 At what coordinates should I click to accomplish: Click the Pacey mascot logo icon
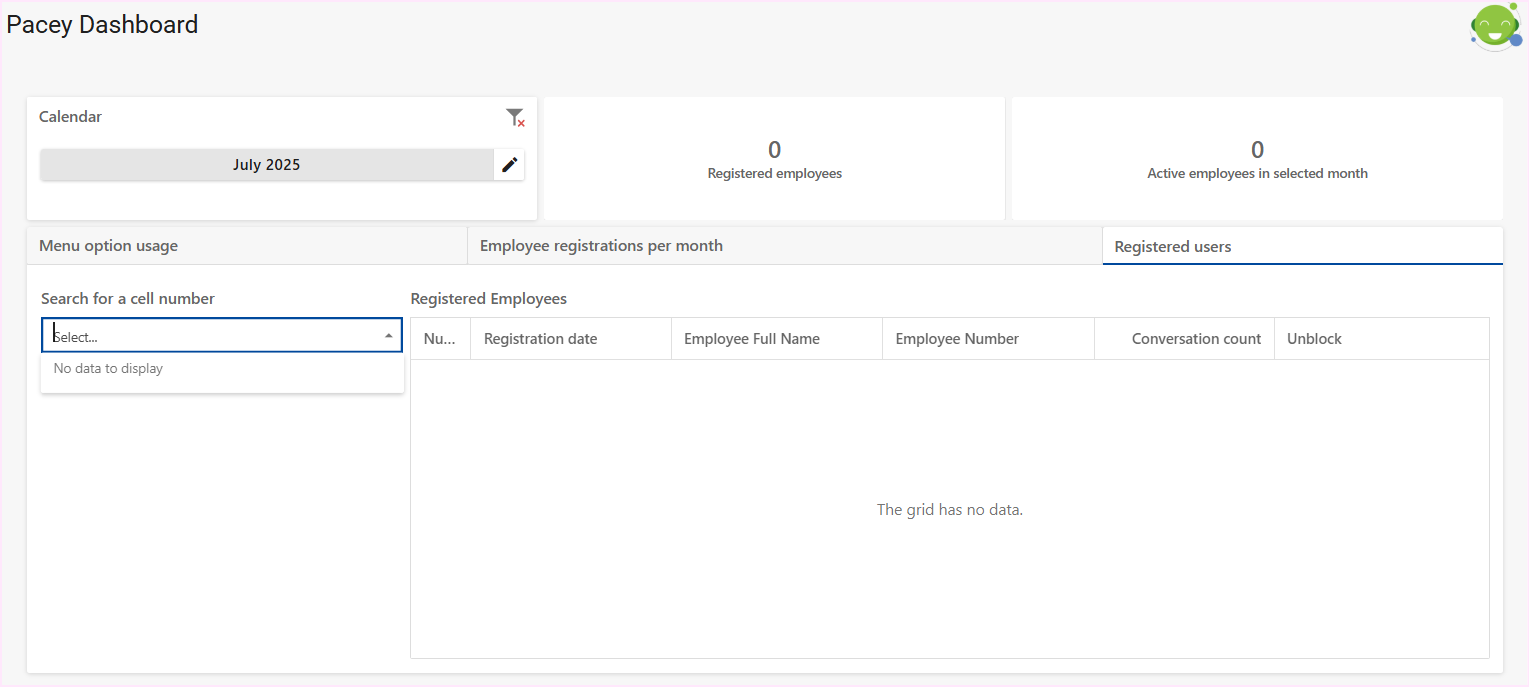click(x=1495, y=26)
